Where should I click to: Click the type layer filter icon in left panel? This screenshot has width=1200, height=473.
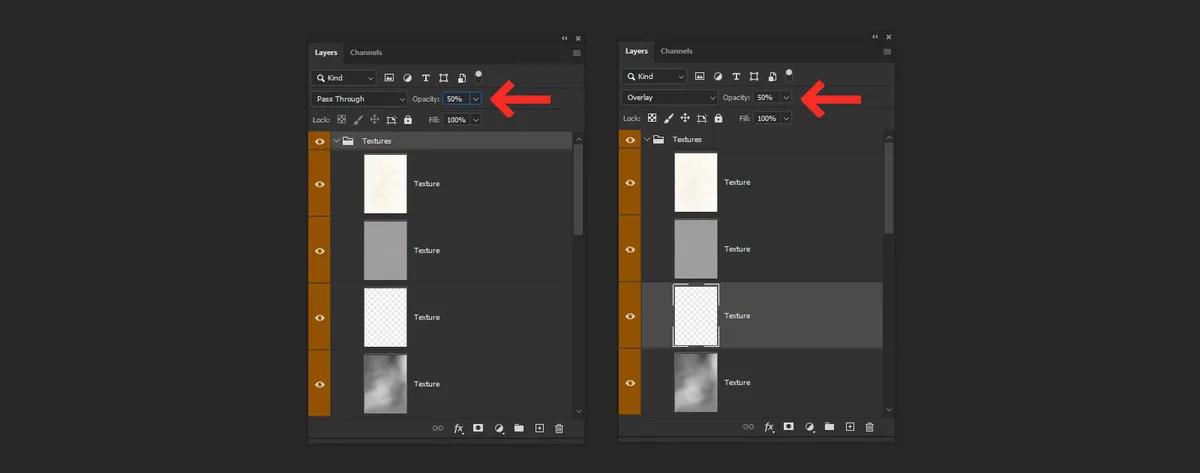426,77
